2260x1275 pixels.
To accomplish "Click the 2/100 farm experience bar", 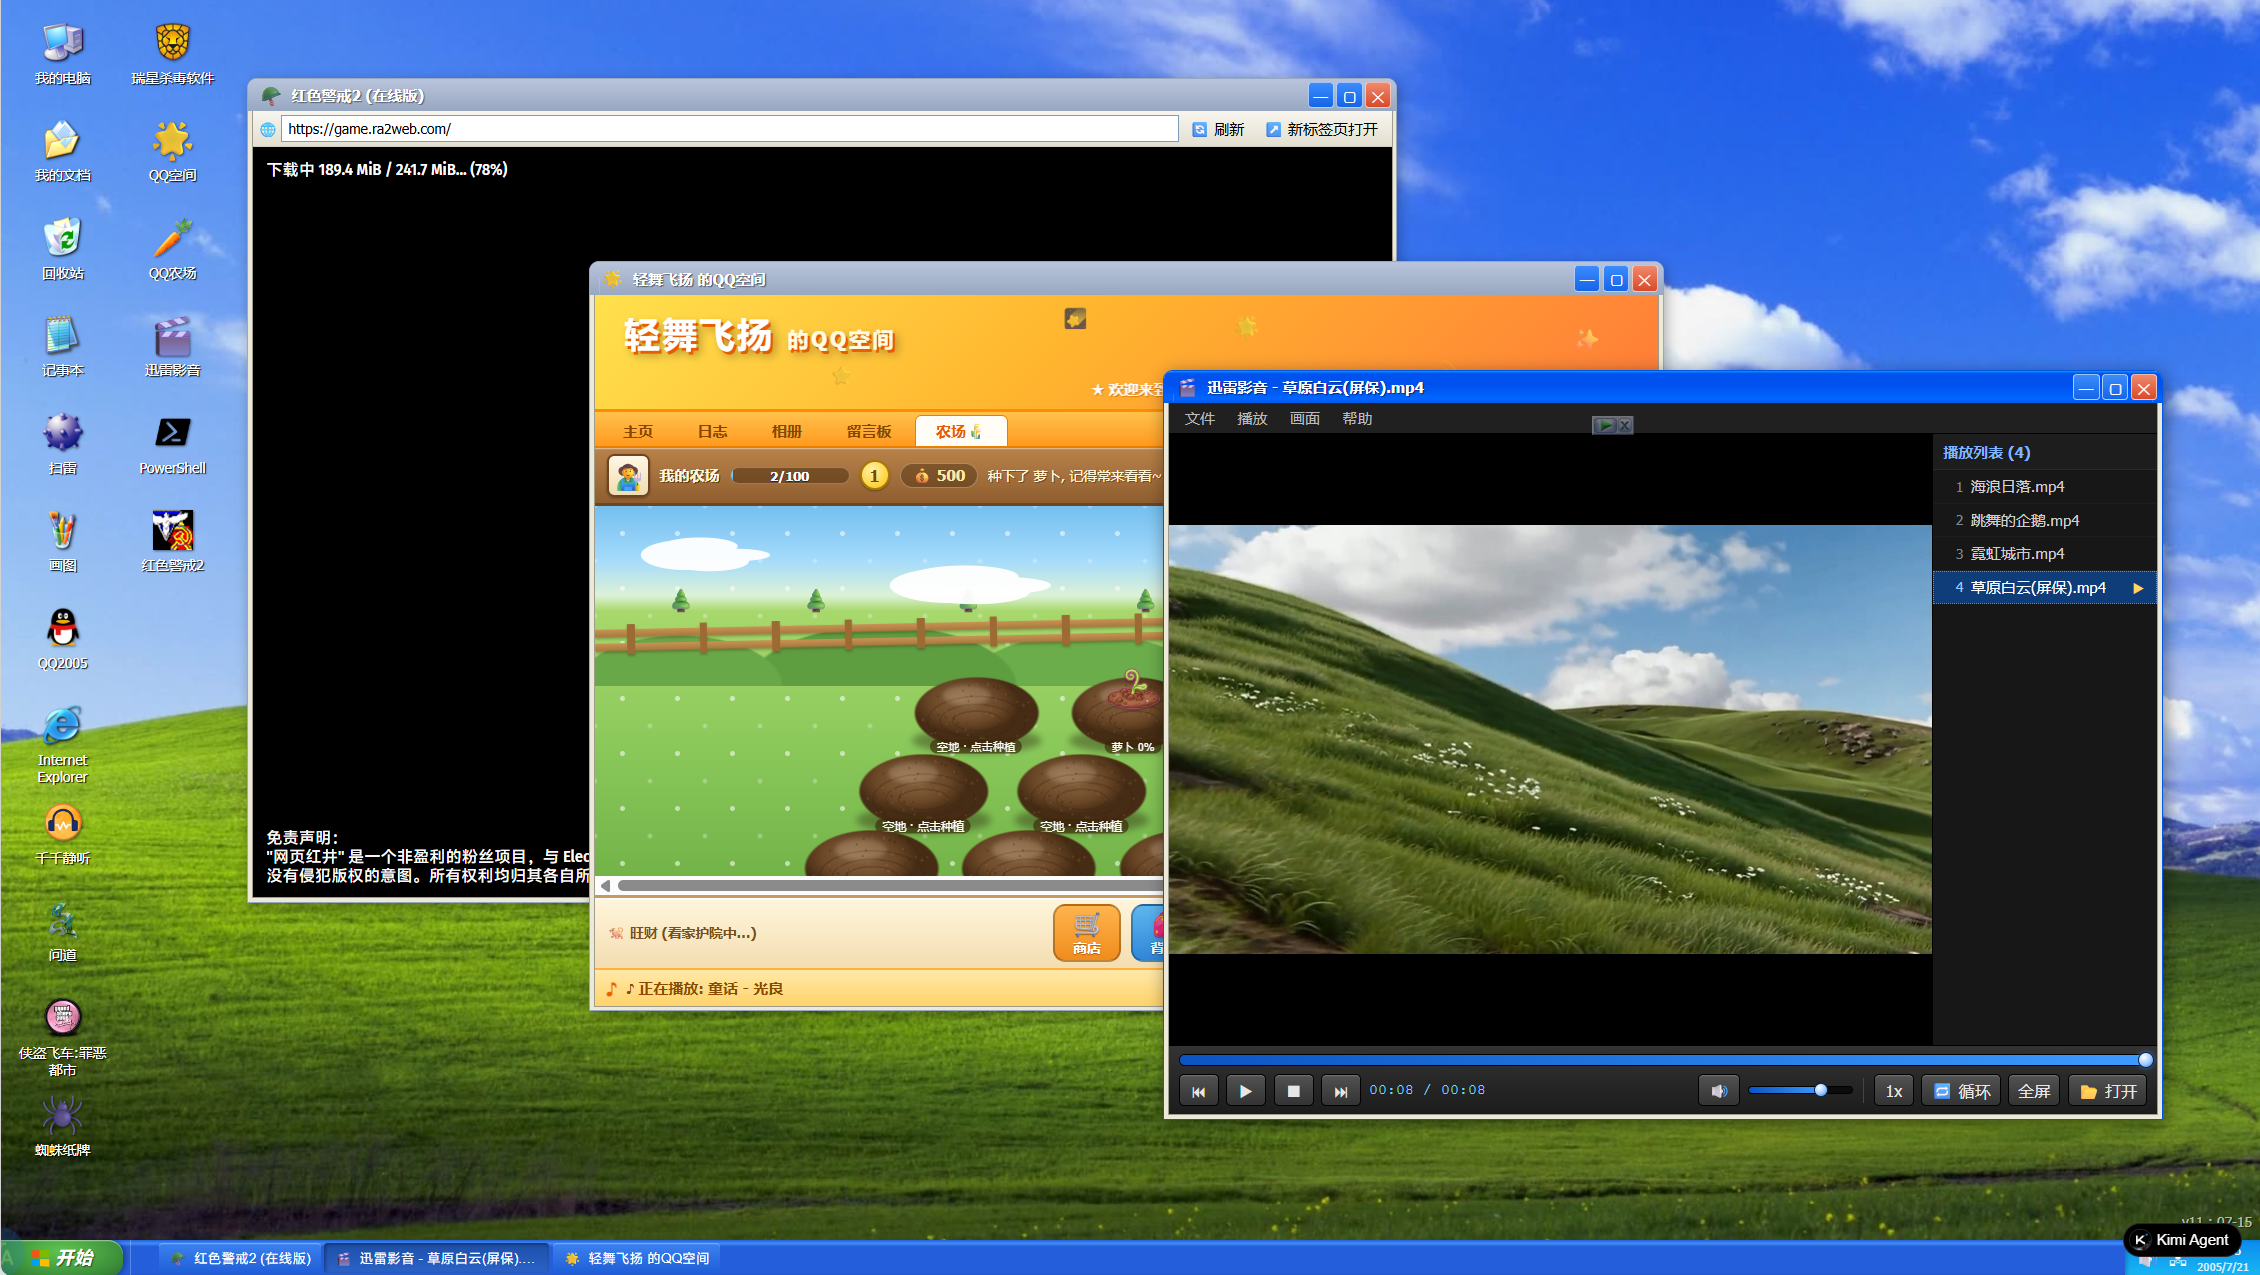I will [790, 476].
